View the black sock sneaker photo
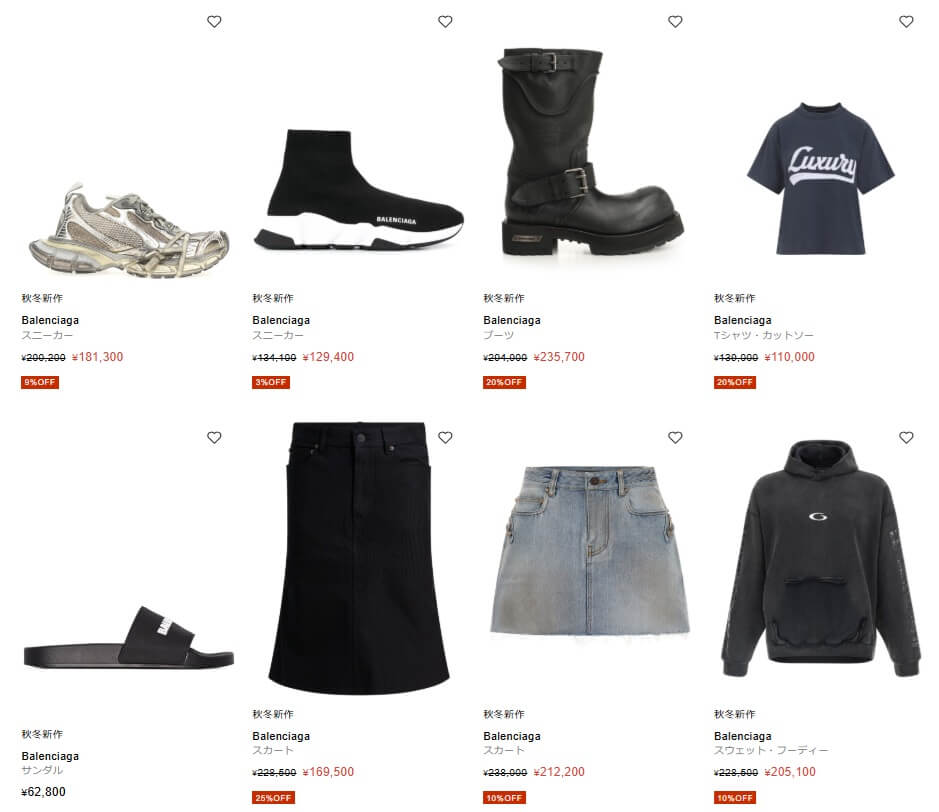 359,189
